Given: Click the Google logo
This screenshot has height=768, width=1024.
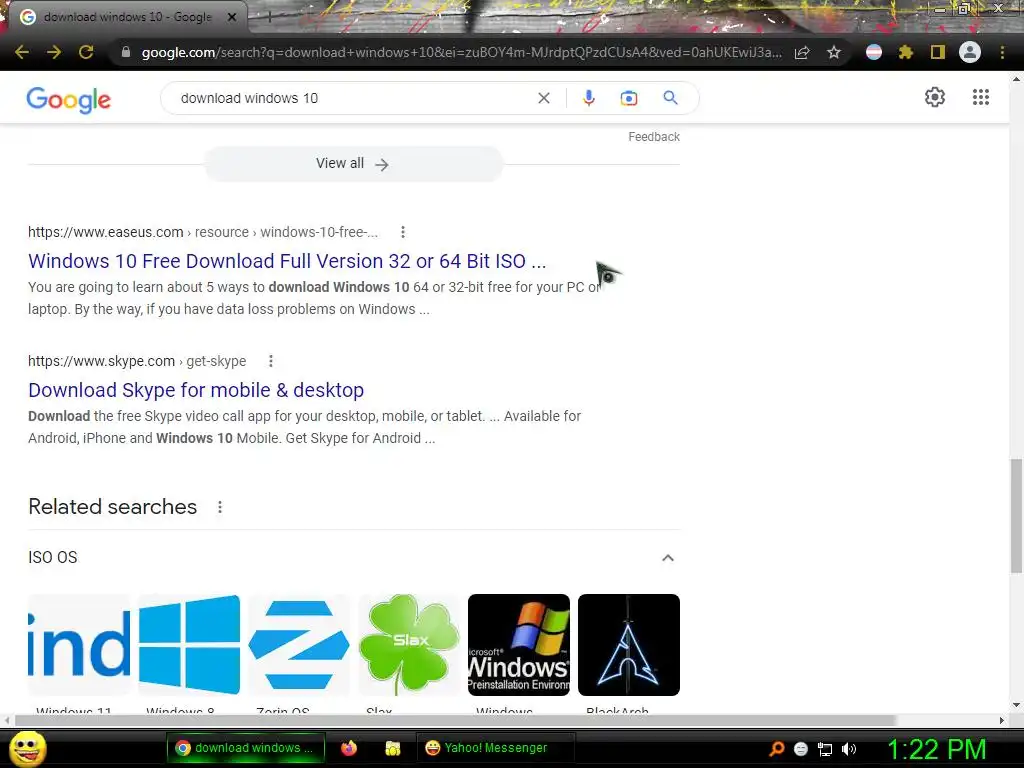Looking at the screenshot, I should (x=69, y=99).
